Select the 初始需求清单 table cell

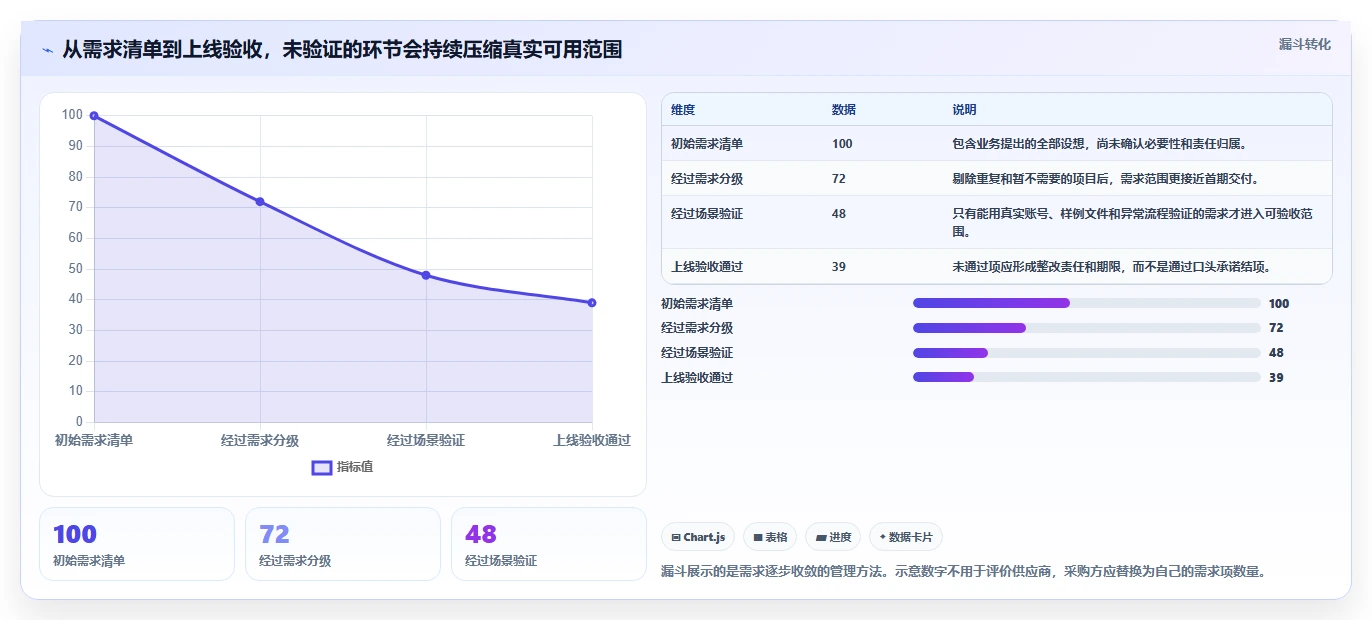tap(707, 144)
